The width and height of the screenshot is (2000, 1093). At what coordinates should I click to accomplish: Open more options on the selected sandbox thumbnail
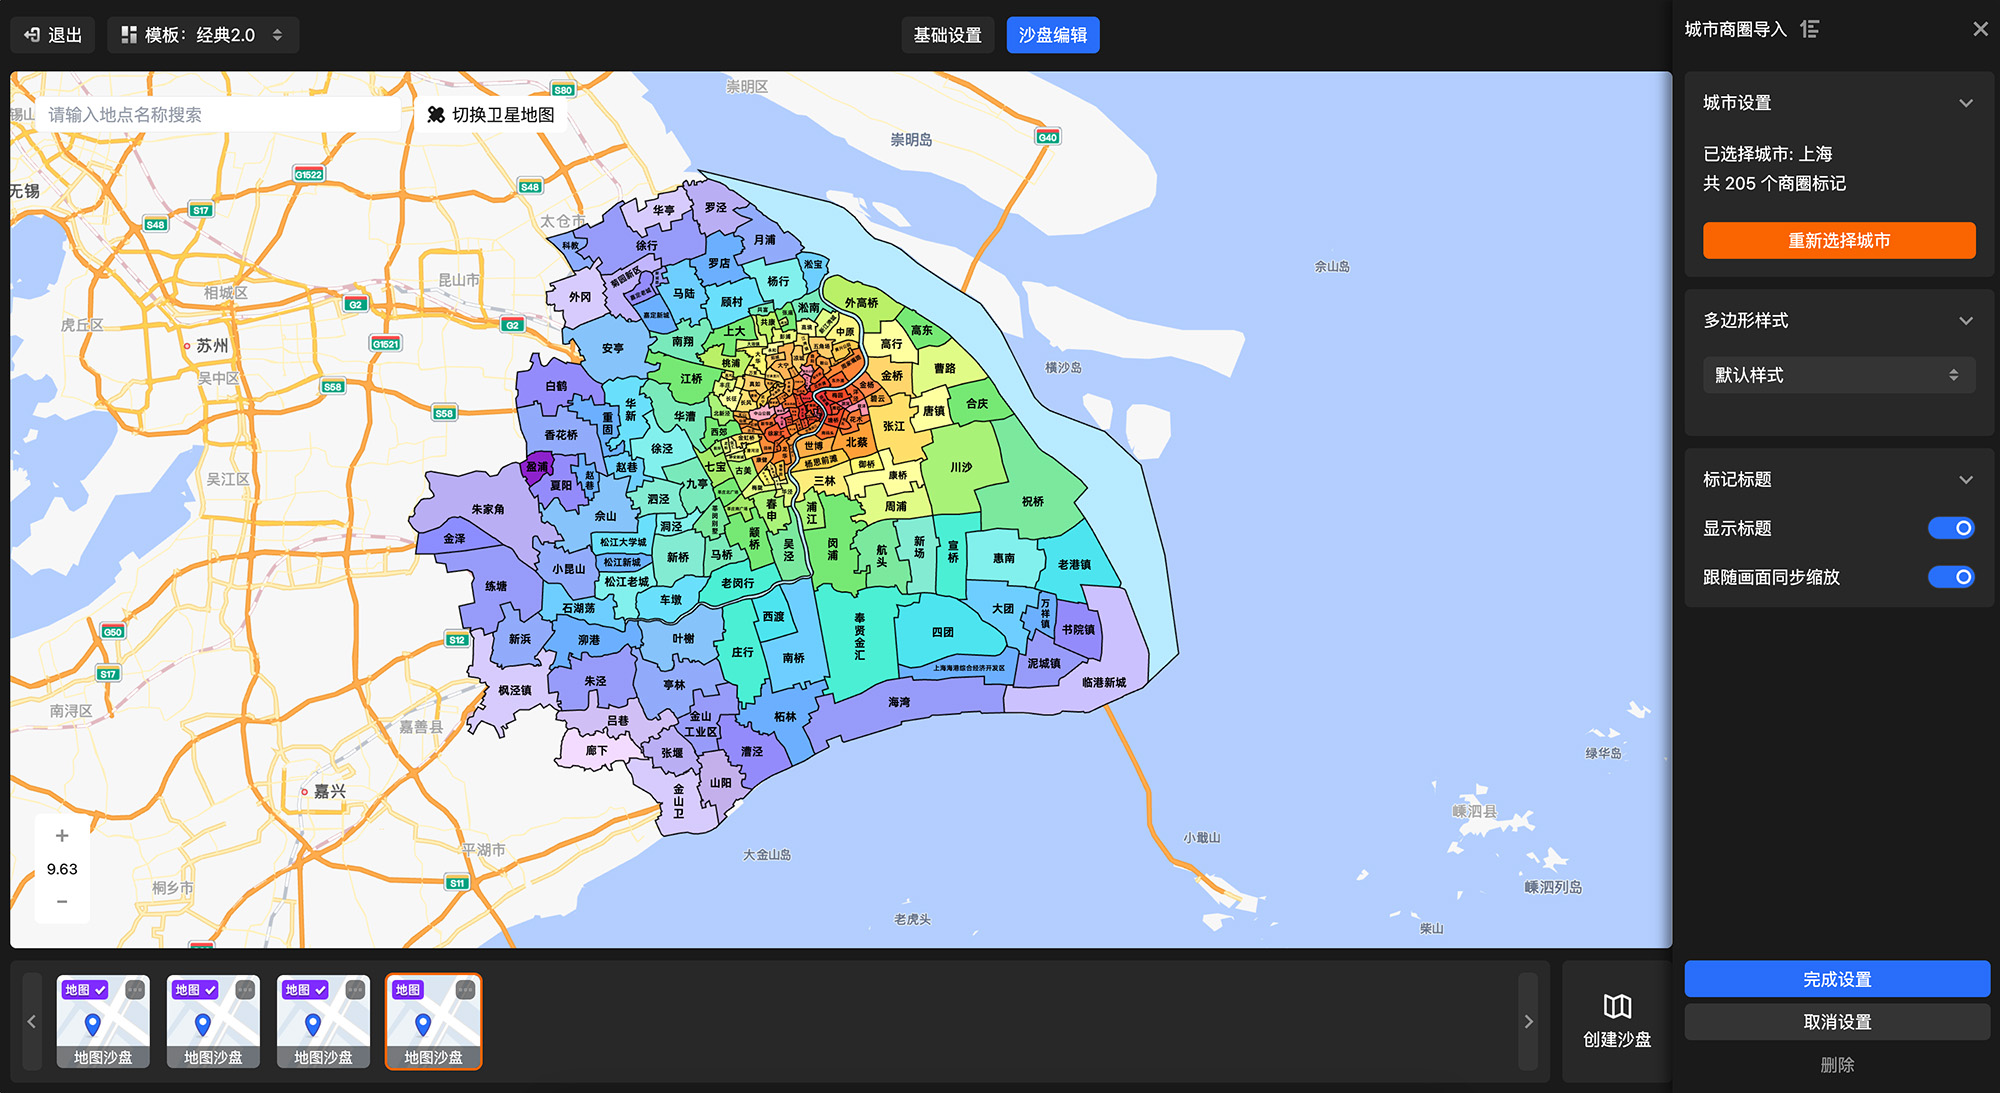(465, 990)
